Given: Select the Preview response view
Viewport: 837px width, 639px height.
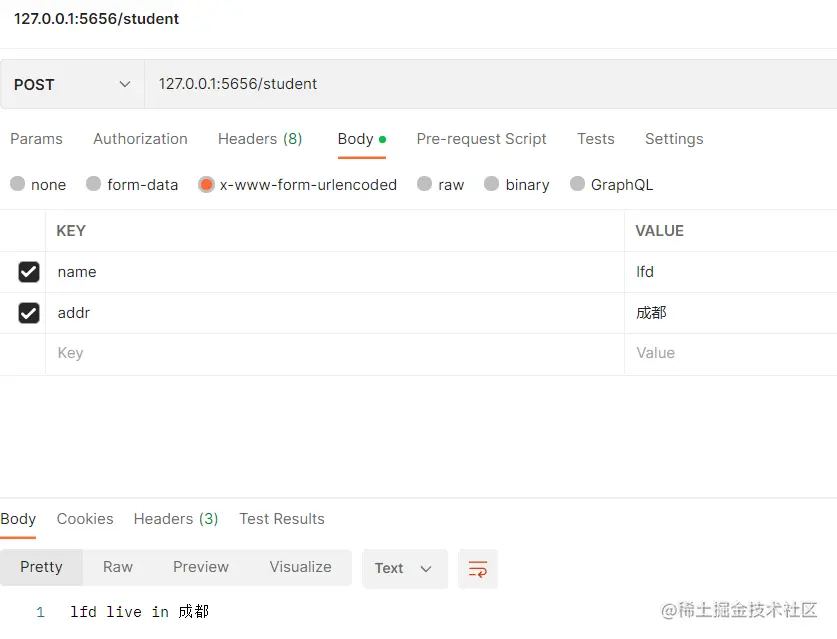Looking at the screenshot, I should tap(201, 567).
